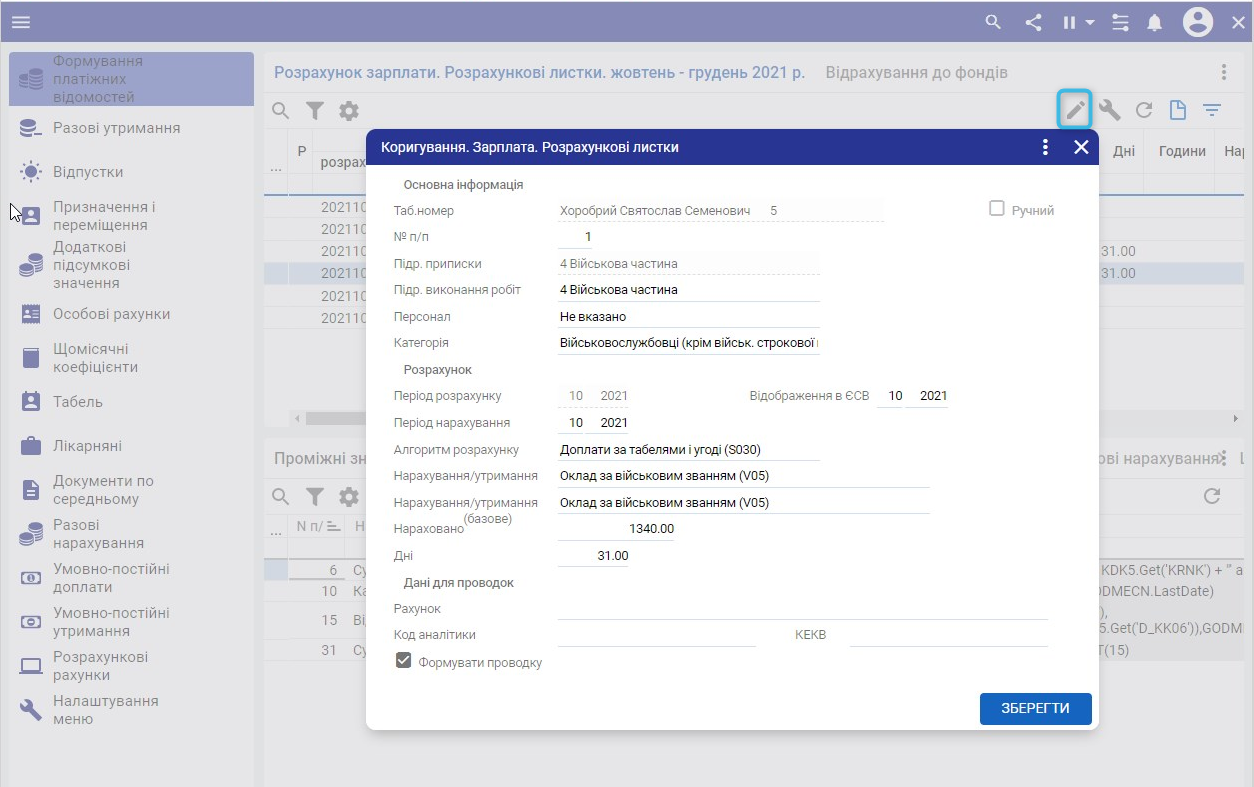Expand the pause dropdown arrow in top bar
Viewport: 1254px width, 787px height.
(1090, 22)
